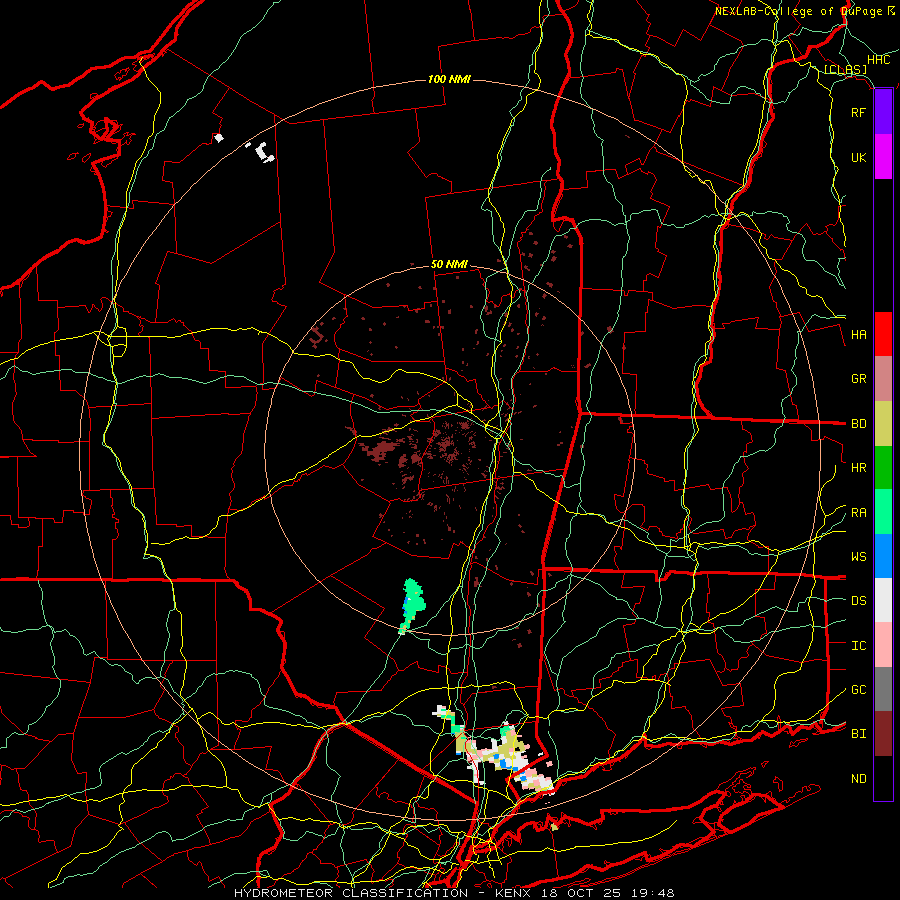The image size is (900, 900).
Task: Click the green rain echo near 50 NMI ring
Action: click(412, 606)
